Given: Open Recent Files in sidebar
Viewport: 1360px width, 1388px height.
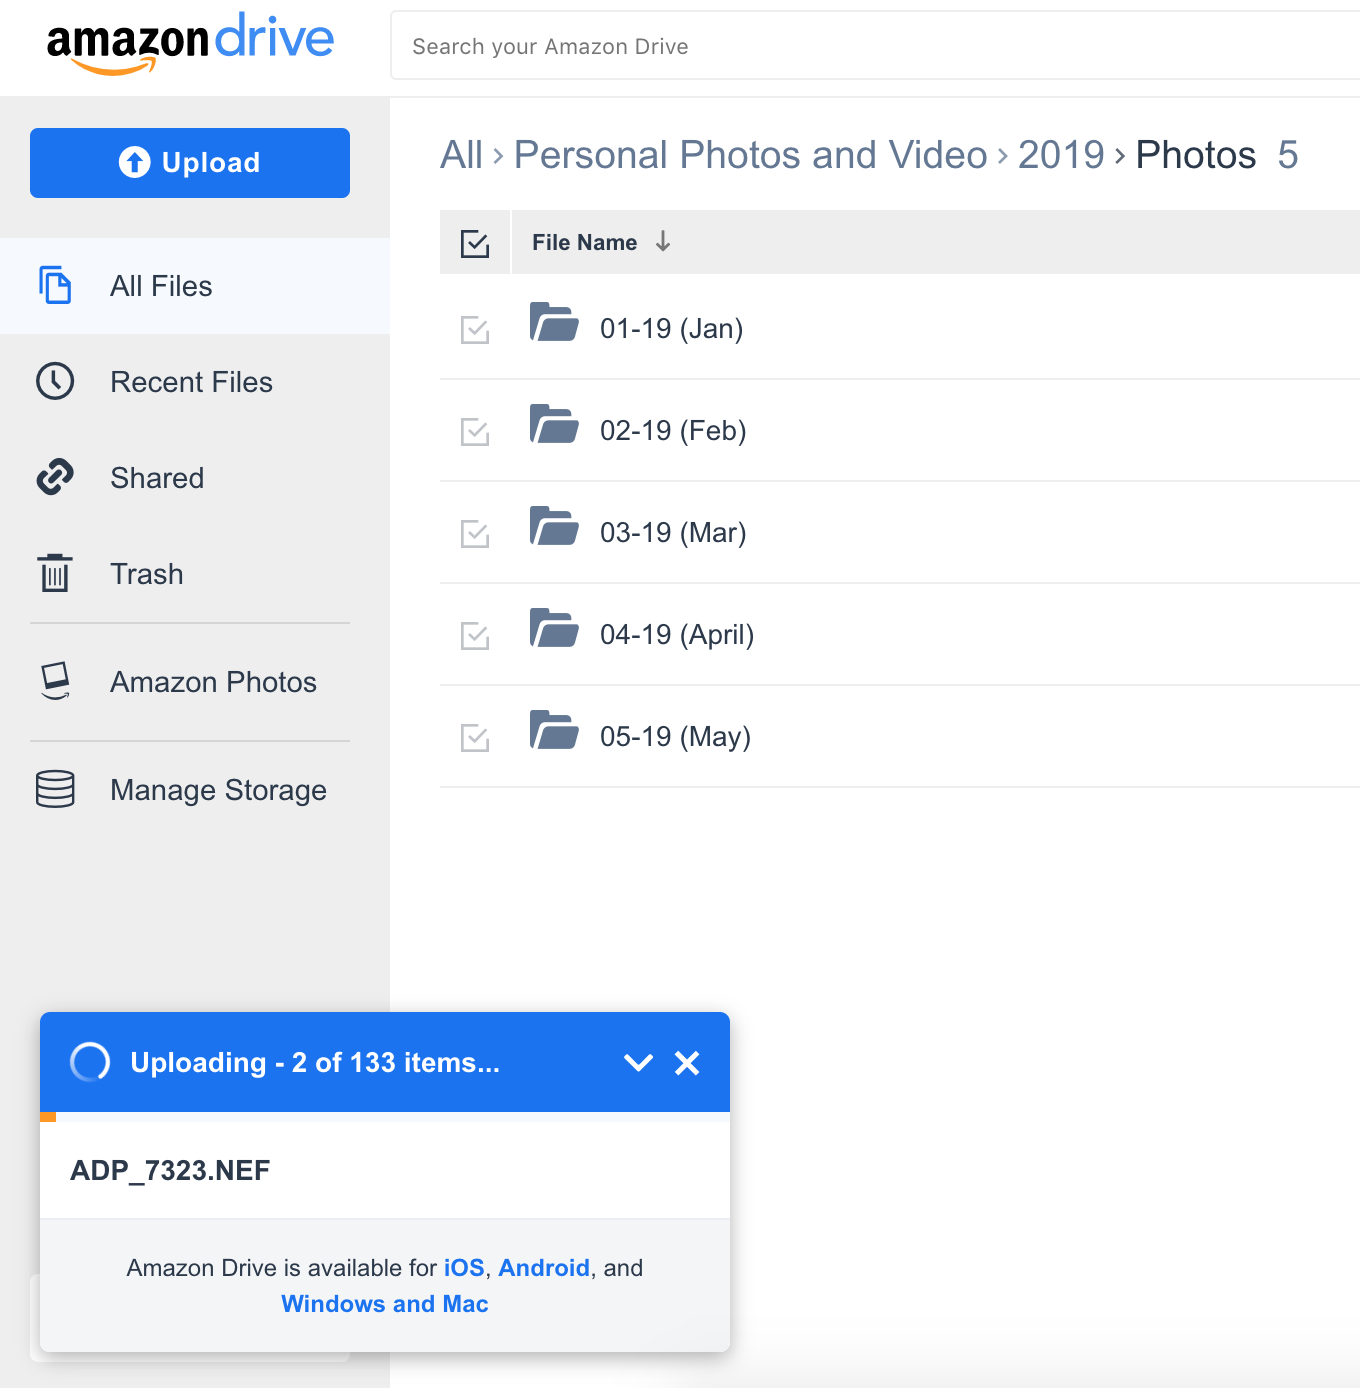Looking at the screenshot, I should tap(195, 382).
